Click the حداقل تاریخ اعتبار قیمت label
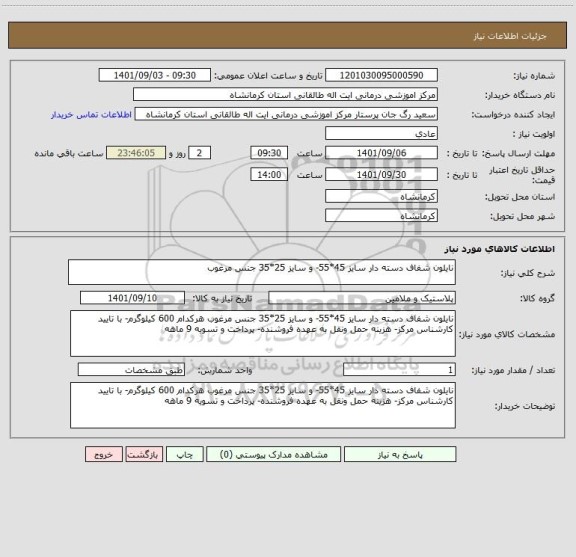Image resolution: width=576 pixels, height=557 pixels. (x=522, y=175)
